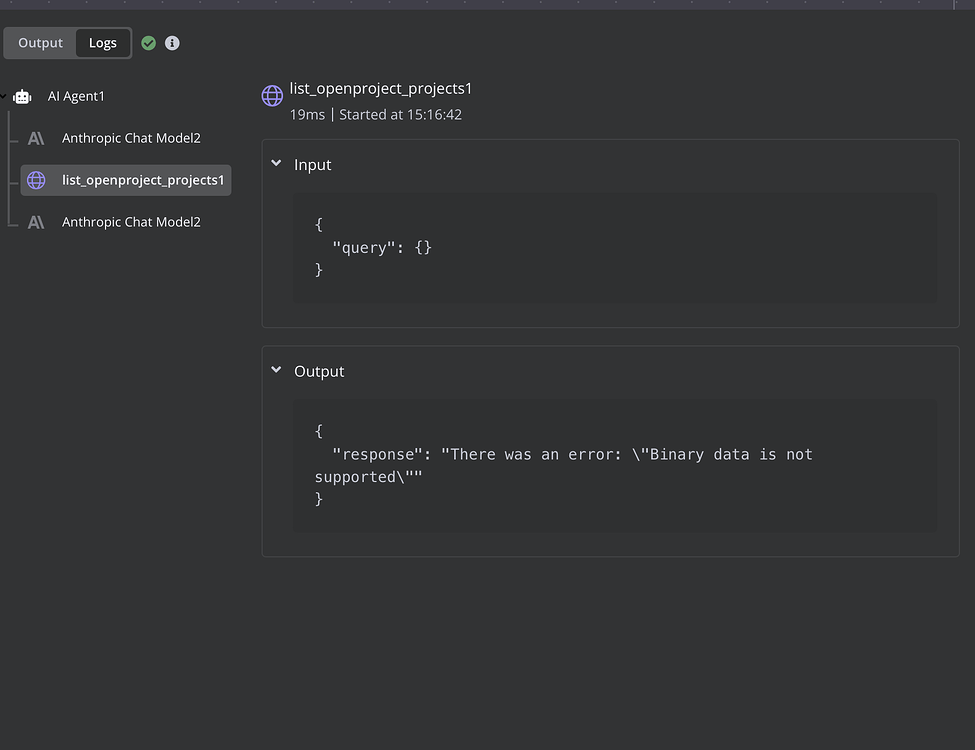Viewport: 975px width, 750px height.
Task: Click the list_openproject_projects1 title text
Action: tap(380, 88)
